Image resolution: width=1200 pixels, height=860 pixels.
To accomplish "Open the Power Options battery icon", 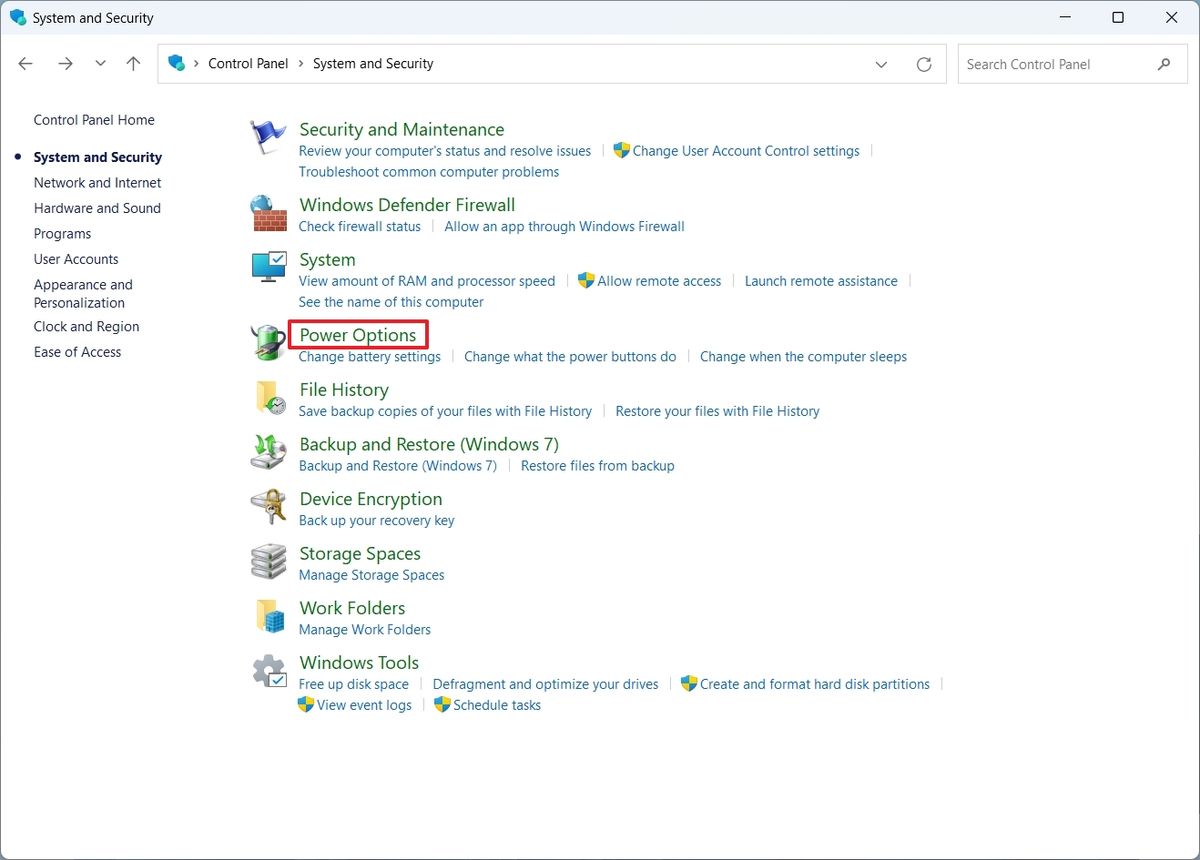I will pos(268,343).
